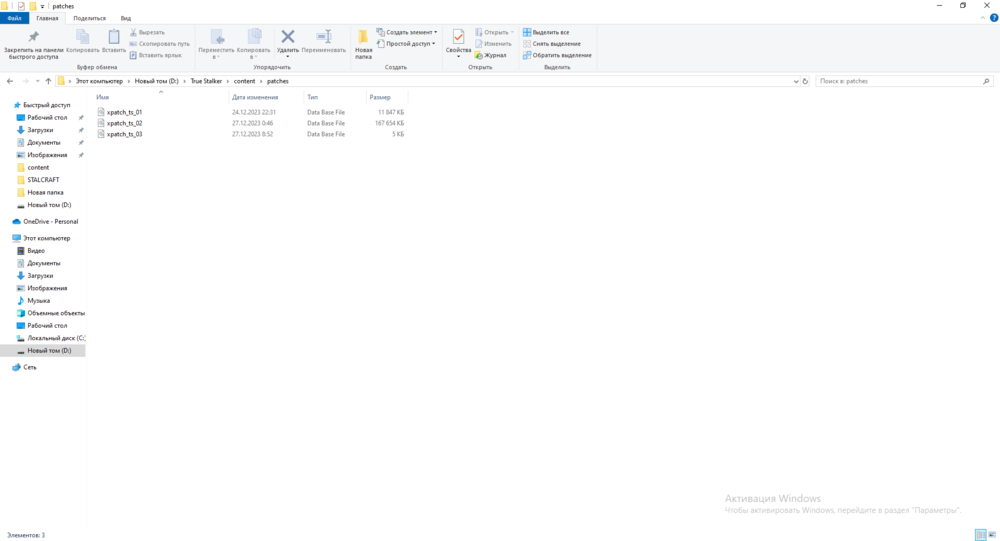Click Pin to Quick Access icon
1000x541 pixels.
pyautogui.click(x=33, y=37)
